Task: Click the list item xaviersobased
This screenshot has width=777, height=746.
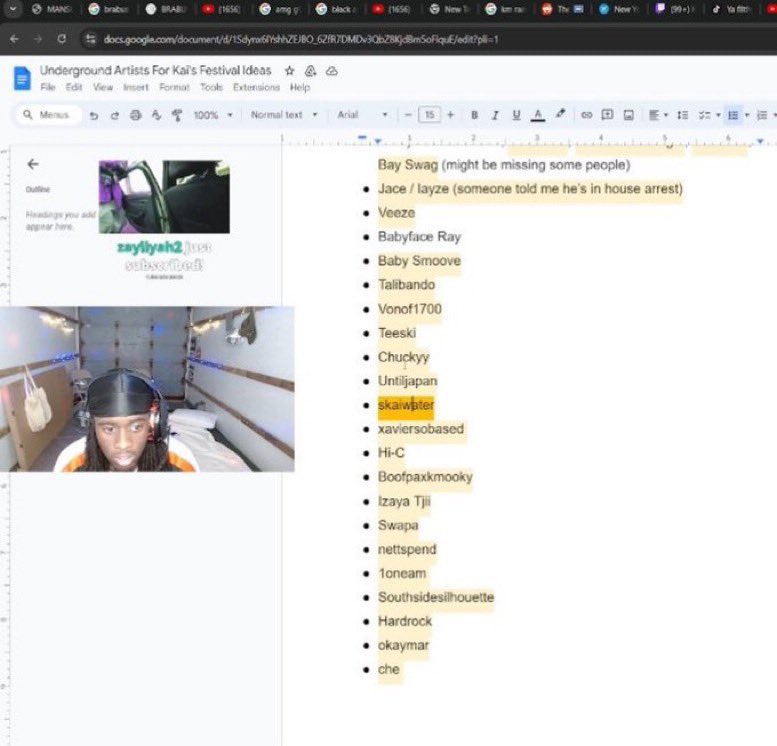Action: click(421, 429)
